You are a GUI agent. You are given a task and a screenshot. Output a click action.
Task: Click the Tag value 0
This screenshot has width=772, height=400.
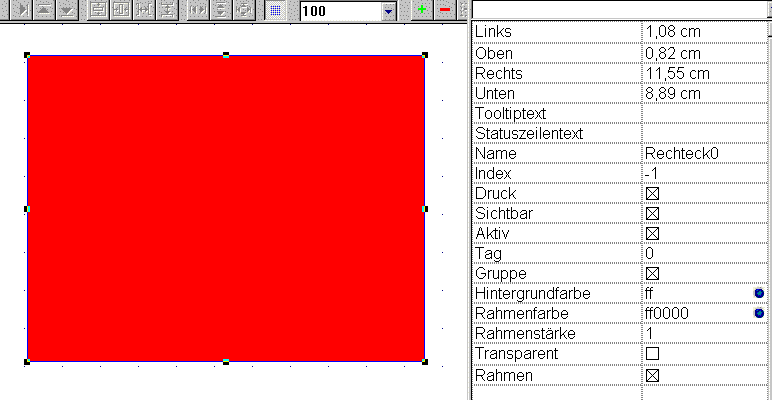pyautogui.click(x=649, y=253)
